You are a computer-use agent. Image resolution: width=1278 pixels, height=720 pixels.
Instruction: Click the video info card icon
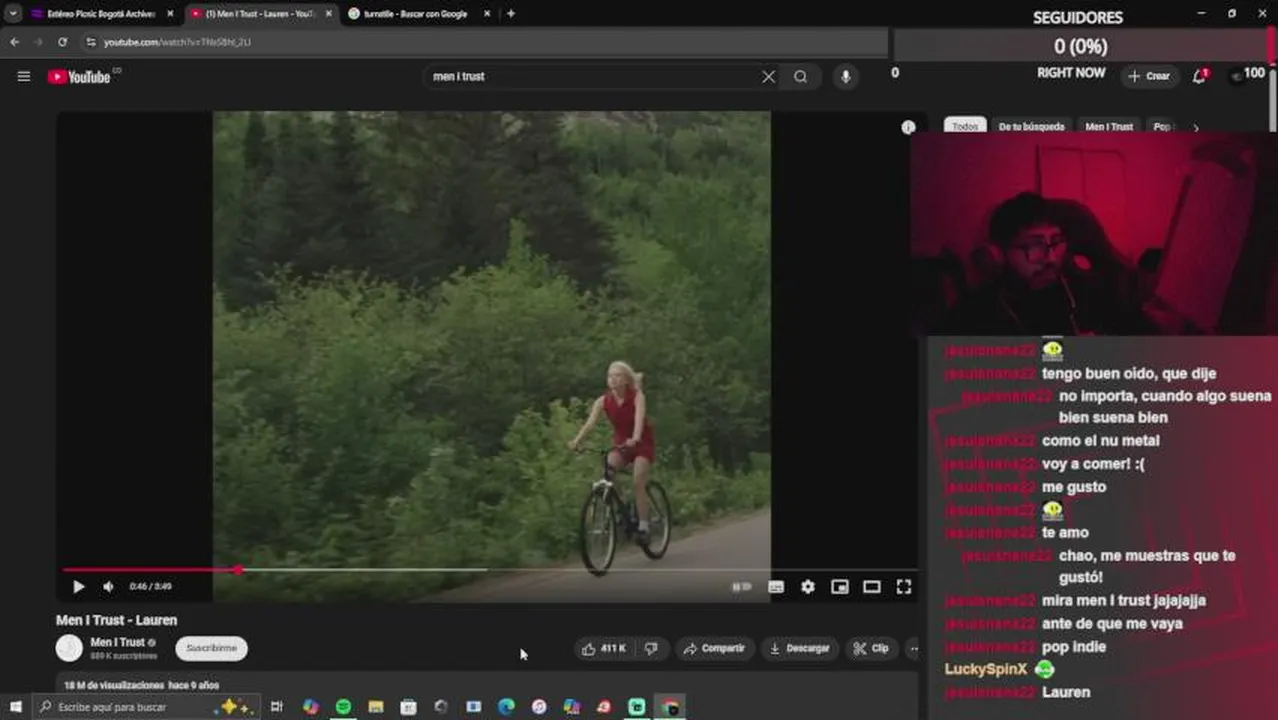point(908,127)
